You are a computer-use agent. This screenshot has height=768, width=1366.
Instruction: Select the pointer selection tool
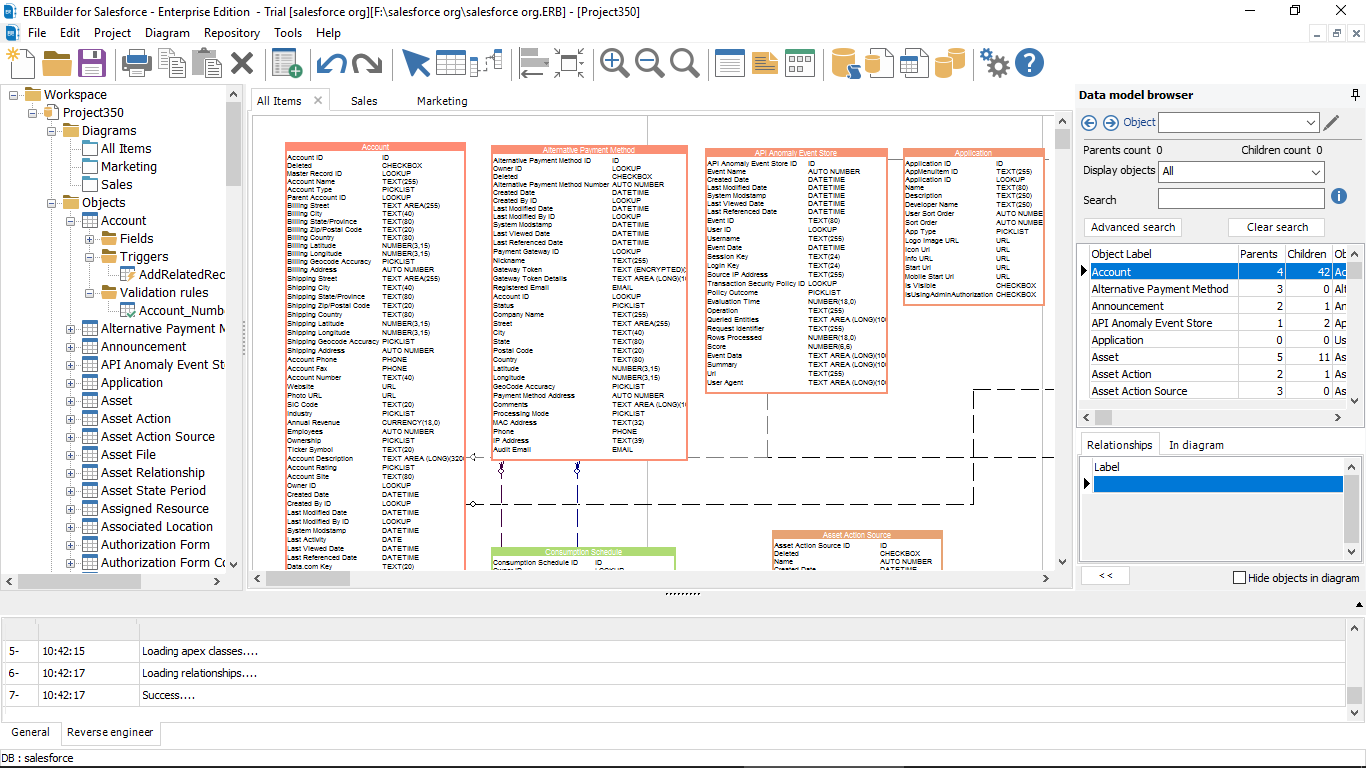[415, 64]
